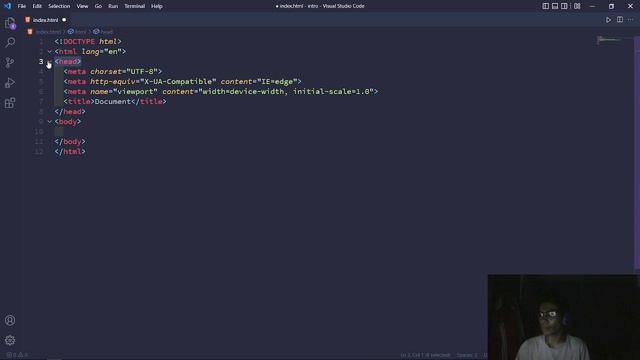This screenshot has width=640, height=360.
Task: Click the viewport meta tag line
Action: (x=221, y=91)
